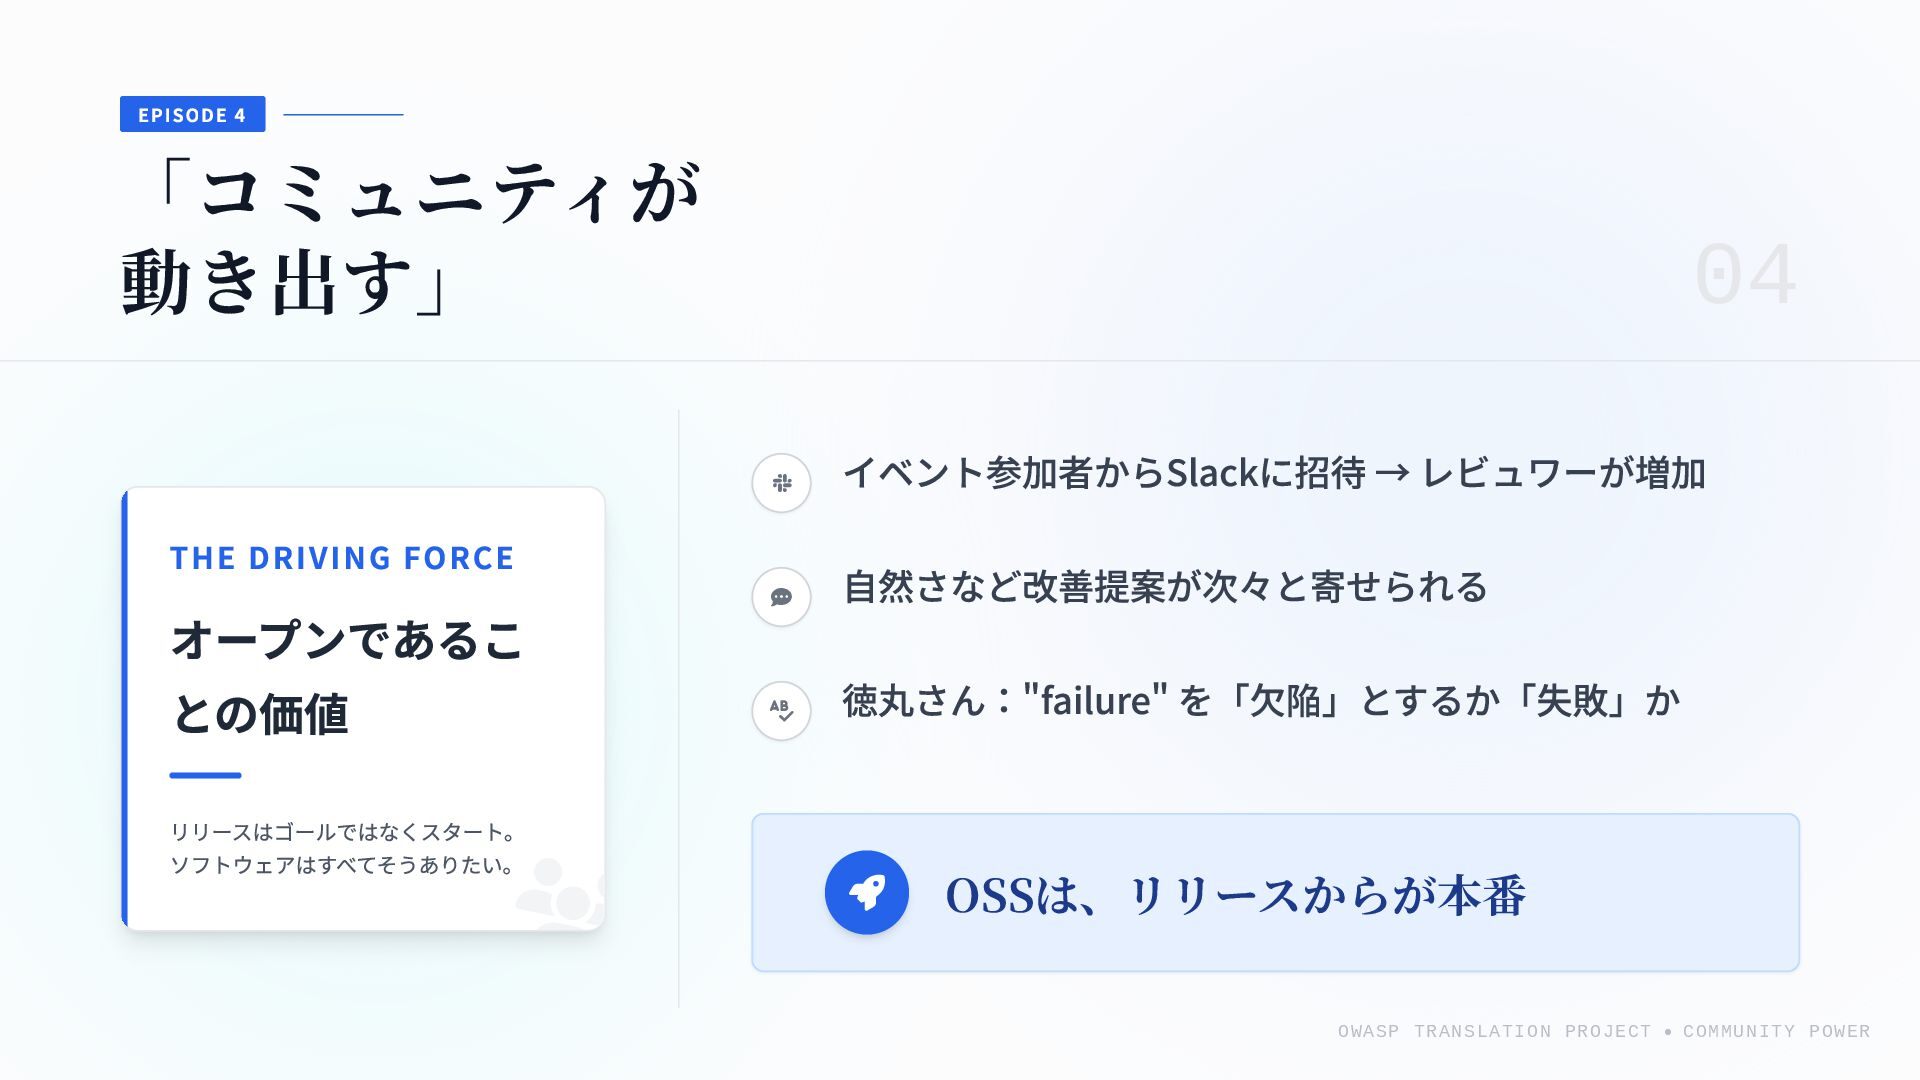The image size is (1920, 1080).
Task: Click the Slack logo icon
Action: [781, 483]
